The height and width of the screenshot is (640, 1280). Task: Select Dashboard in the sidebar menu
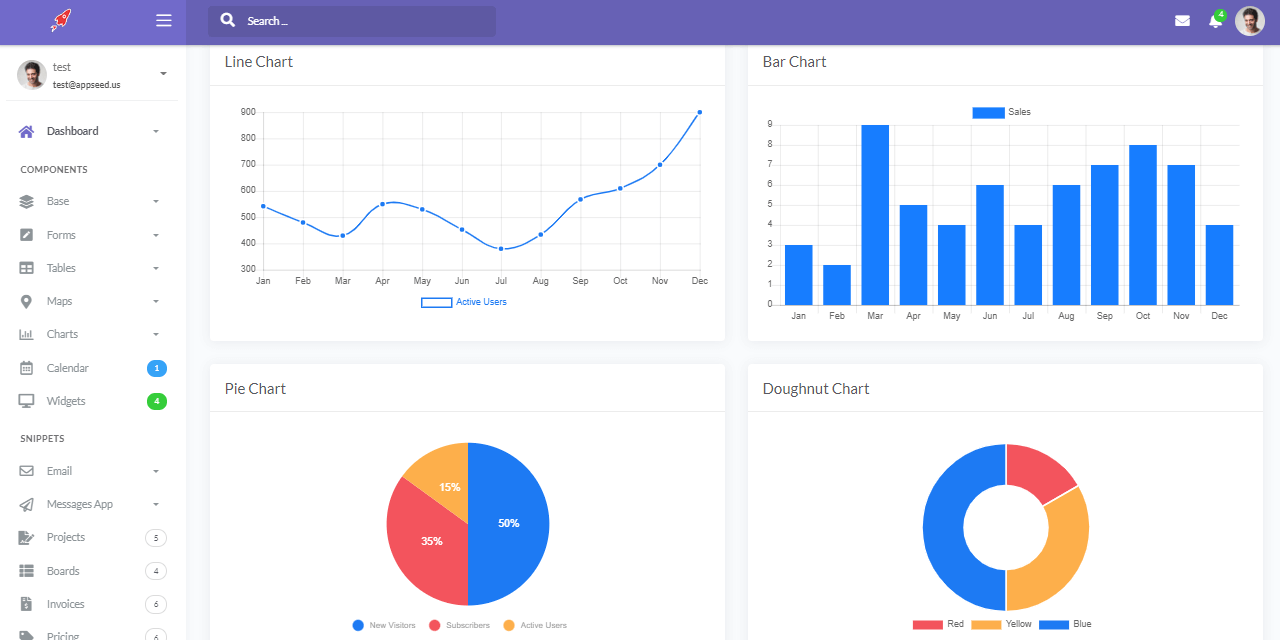click(70, 131)
